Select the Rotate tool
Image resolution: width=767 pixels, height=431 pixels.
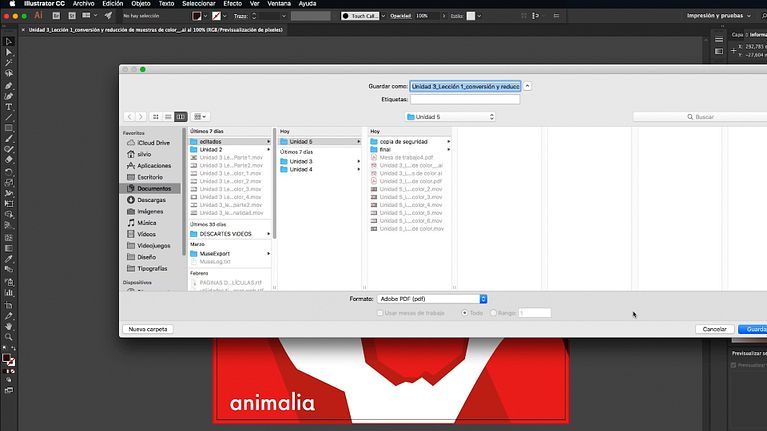coord(8,172)
